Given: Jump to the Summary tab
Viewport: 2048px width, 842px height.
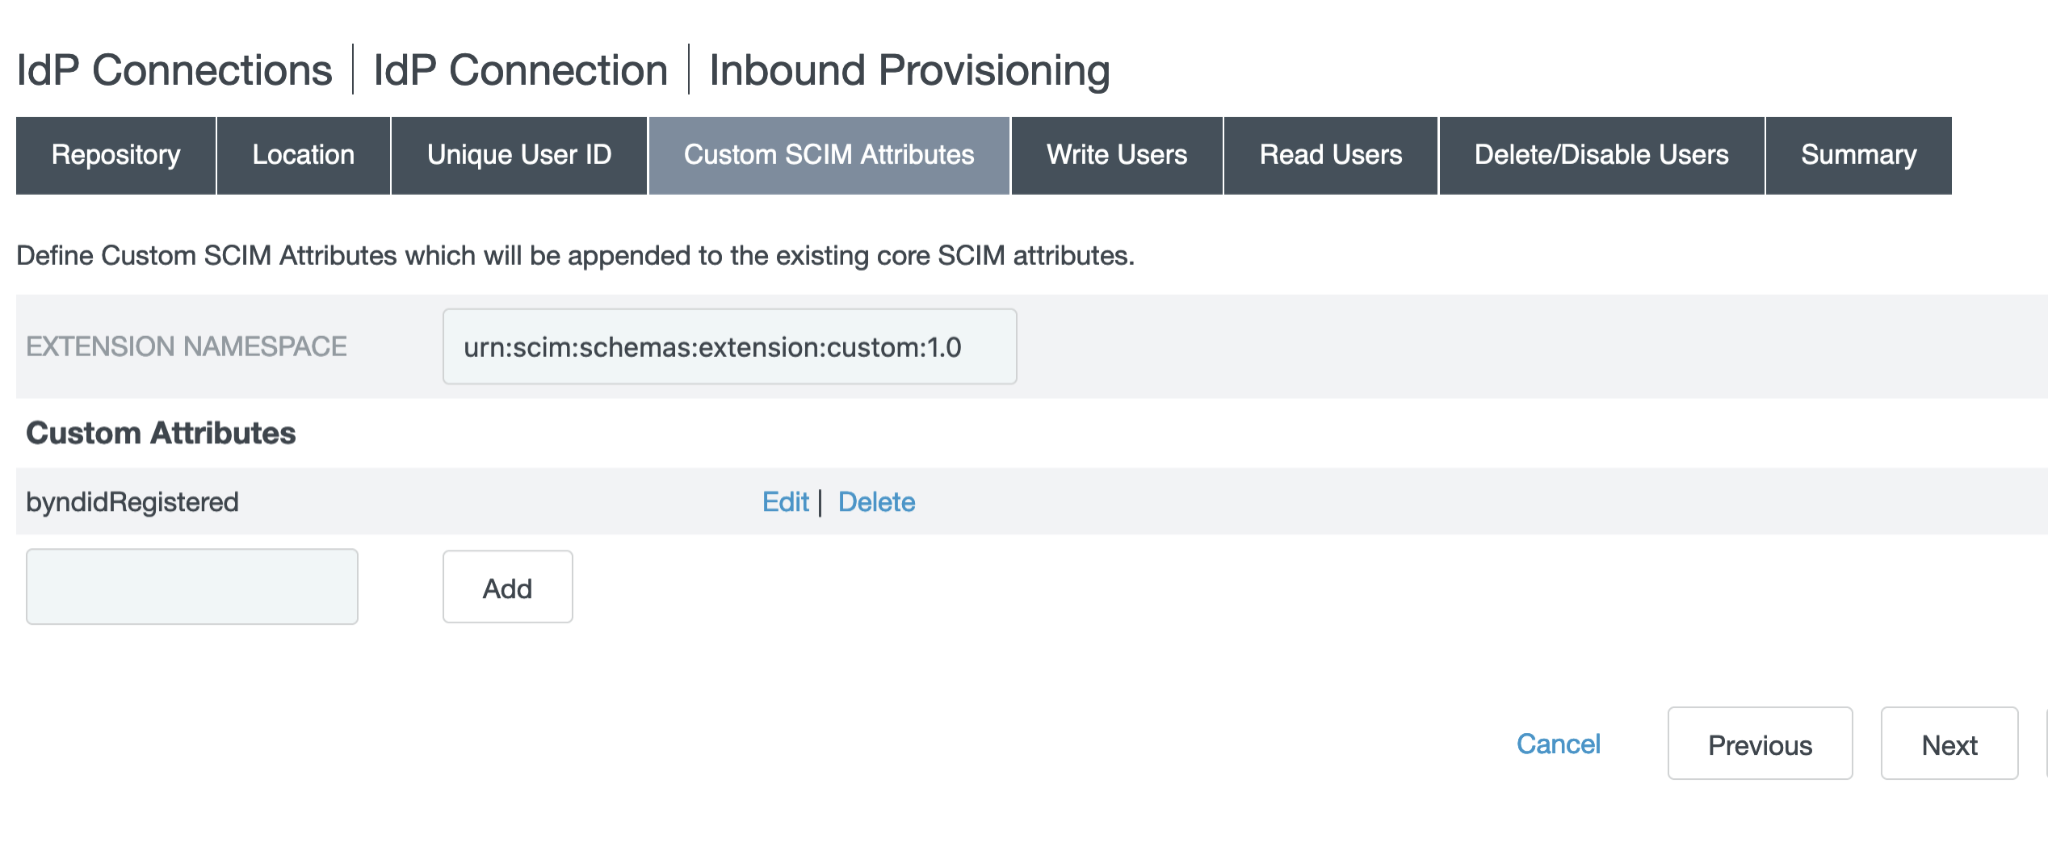Looking at the screenshot, I should [1858, 155].
